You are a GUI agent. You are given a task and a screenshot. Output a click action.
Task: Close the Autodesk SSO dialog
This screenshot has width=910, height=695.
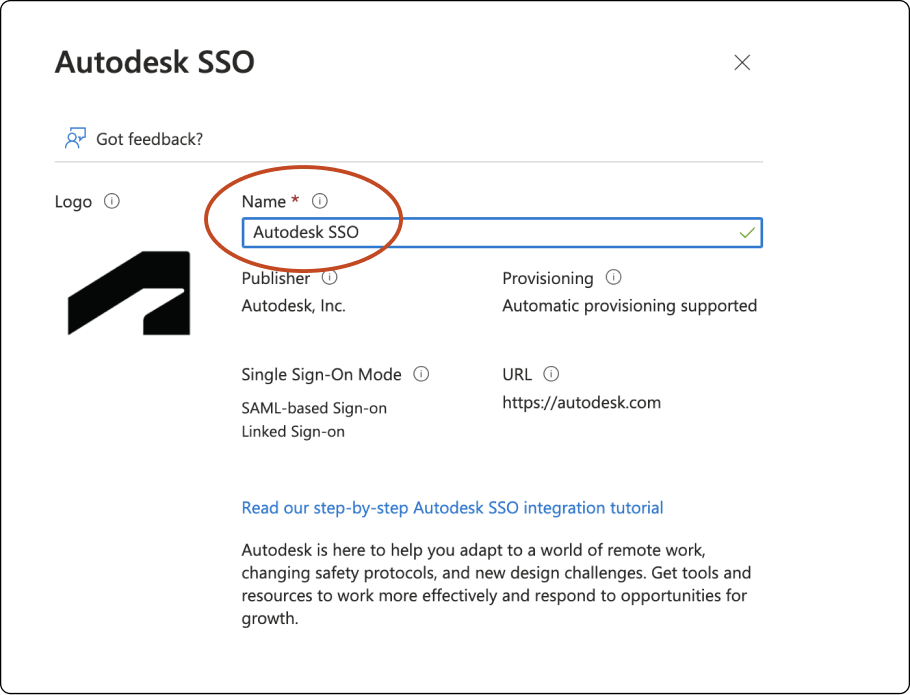click(742, 62)
